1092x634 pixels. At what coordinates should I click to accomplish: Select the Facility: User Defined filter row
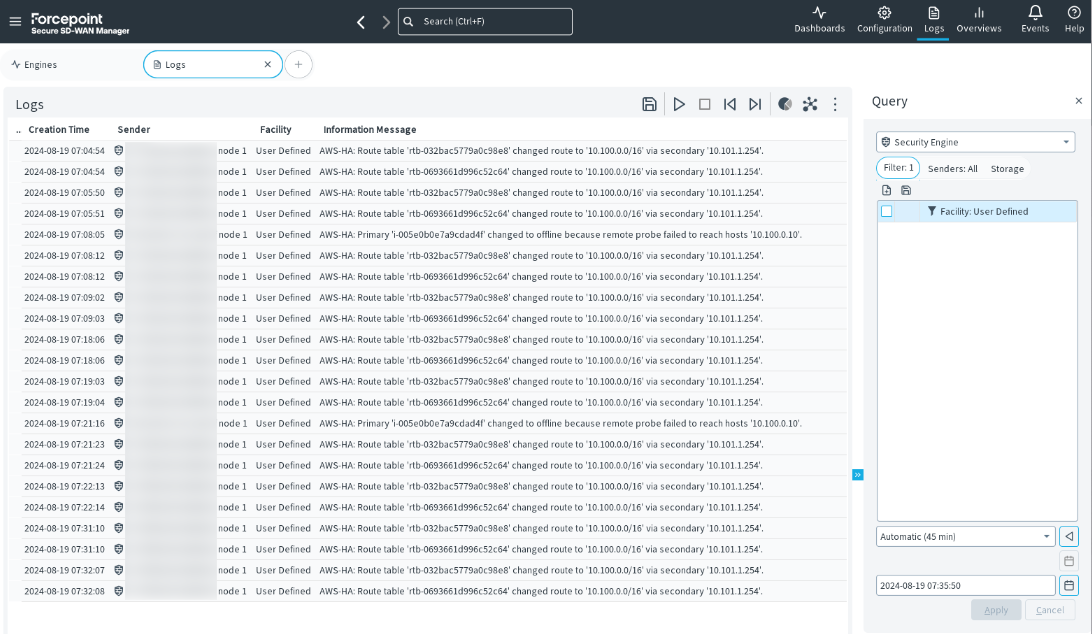tap(977, 211)
